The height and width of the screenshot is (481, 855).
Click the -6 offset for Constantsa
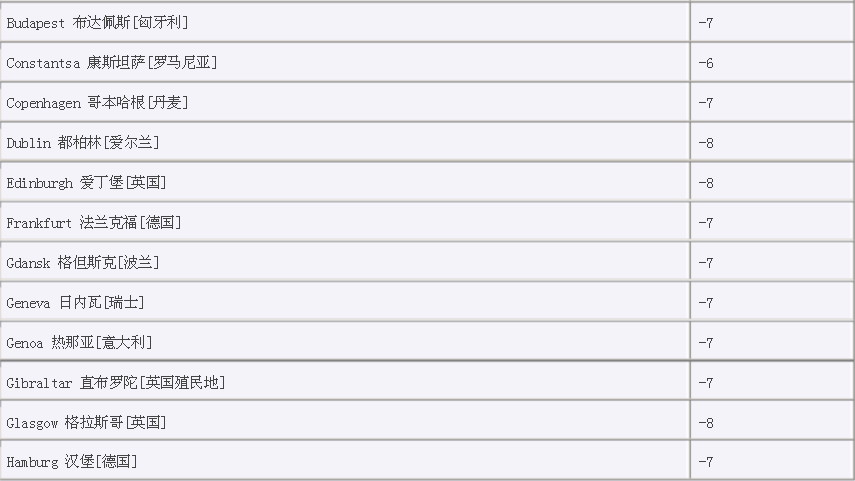[706, 62]
